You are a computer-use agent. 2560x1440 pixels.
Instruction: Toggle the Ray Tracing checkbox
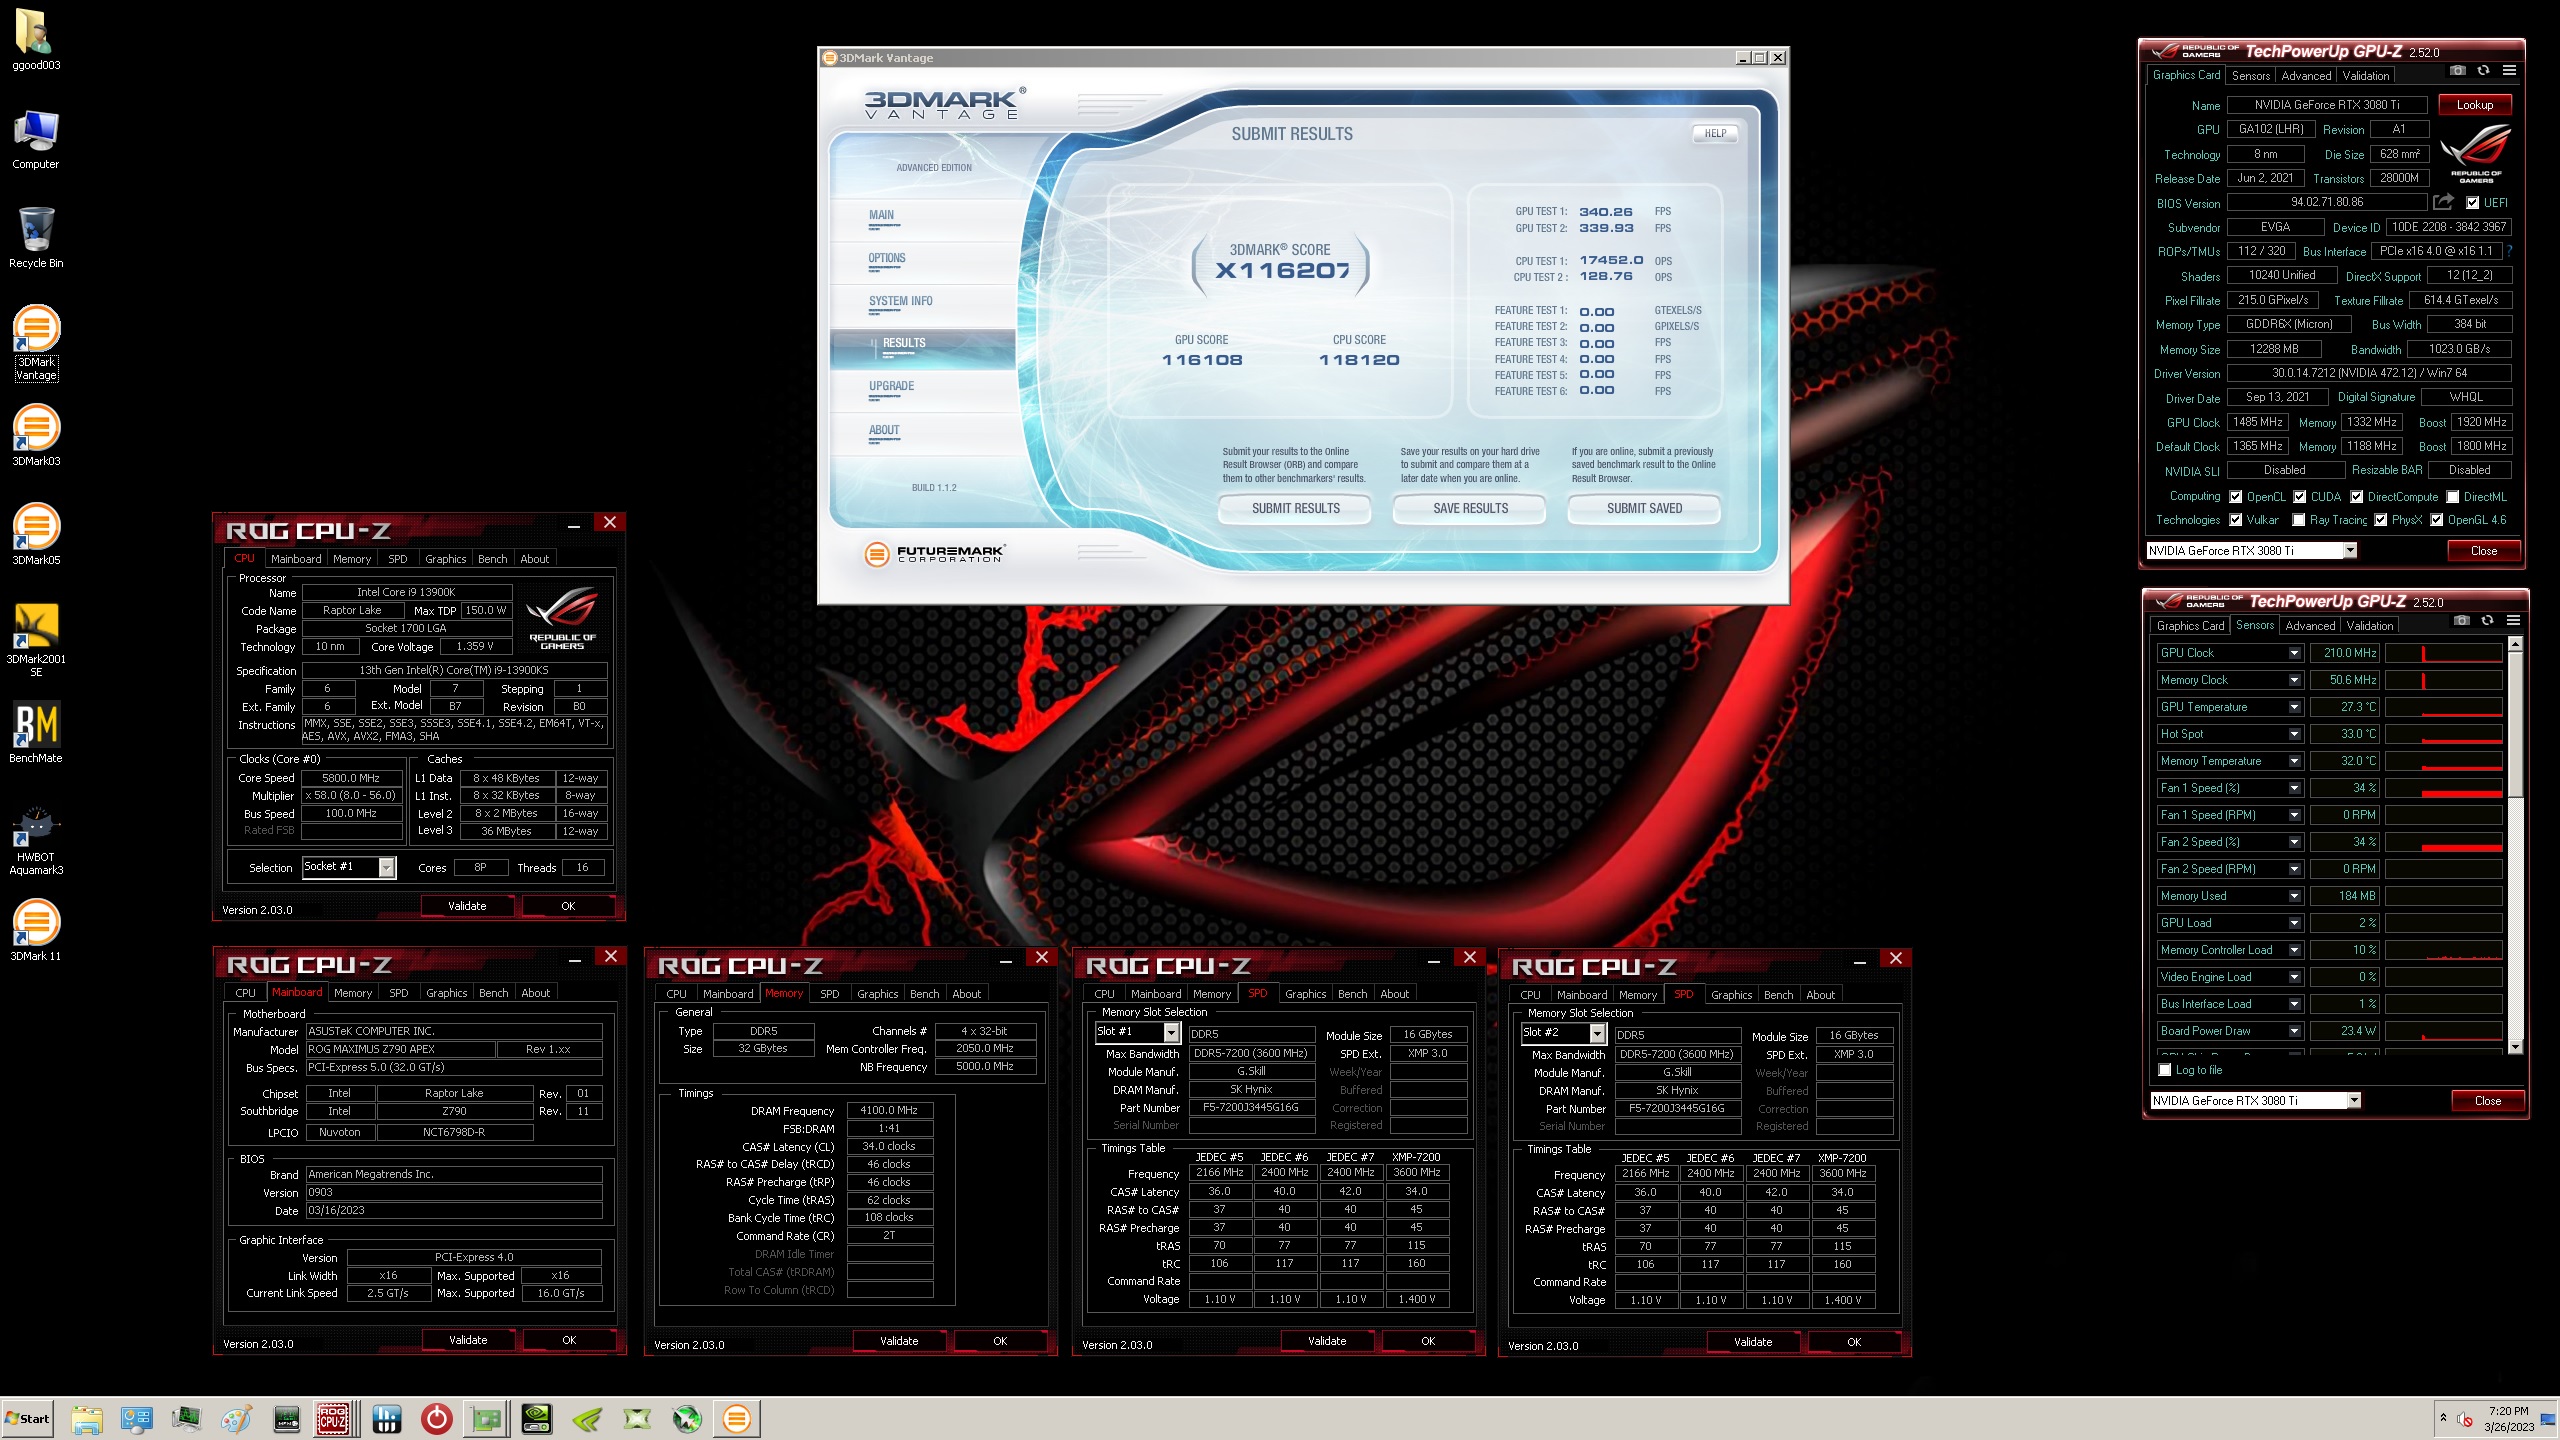pyautogui.click(x=2299, y=520)
